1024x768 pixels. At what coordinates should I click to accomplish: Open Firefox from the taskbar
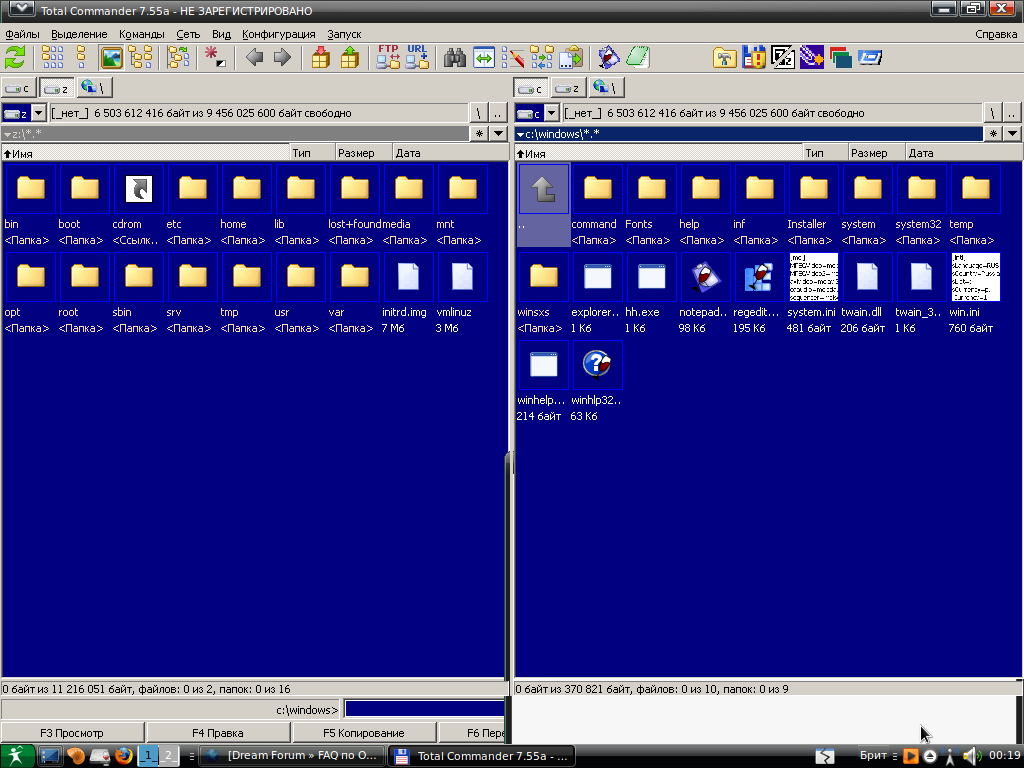pyautogui.click(x=123, y=756)
